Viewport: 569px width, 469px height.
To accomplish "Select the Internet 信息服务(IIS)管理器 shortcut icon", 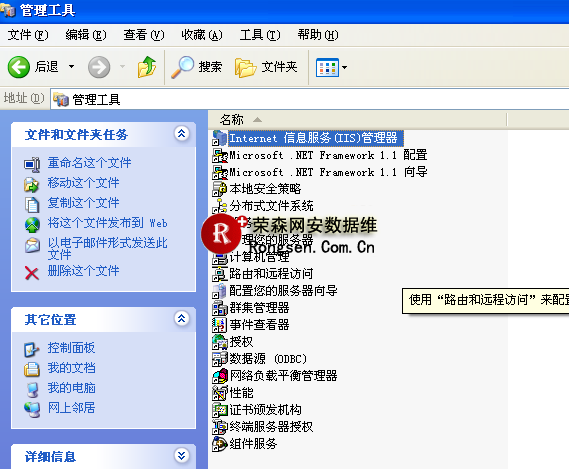I will (x=220, y=138).
